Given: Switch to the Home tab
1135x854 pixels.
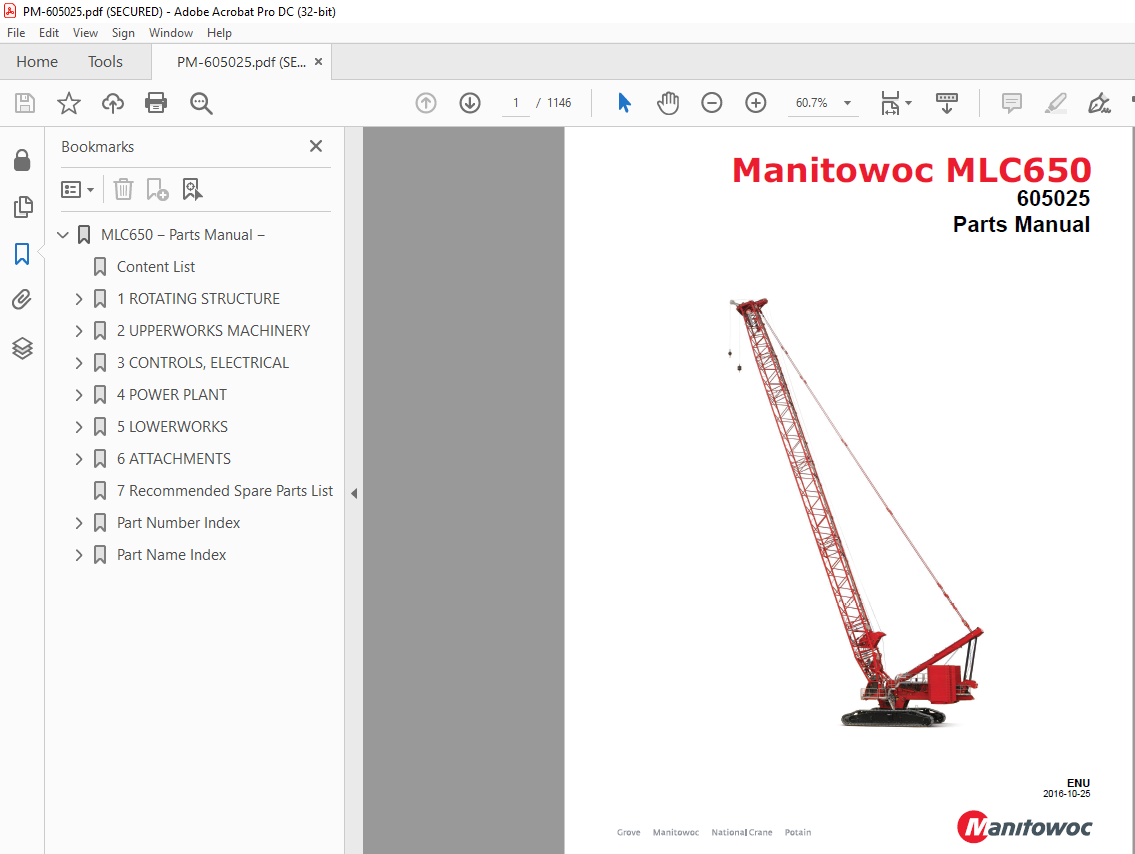Looking at the screenshot, I should [x=37, y=62].
